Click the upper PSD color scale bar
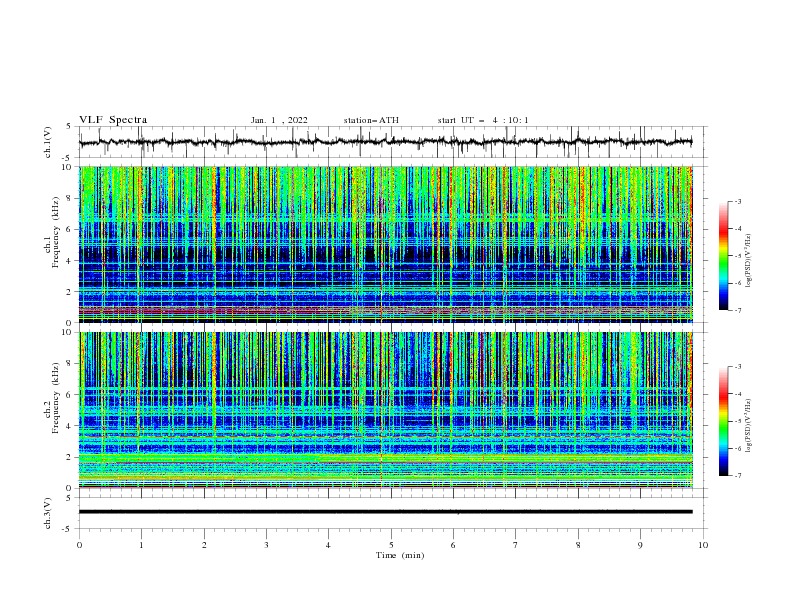The image size is (792, 612). [723, 256]
